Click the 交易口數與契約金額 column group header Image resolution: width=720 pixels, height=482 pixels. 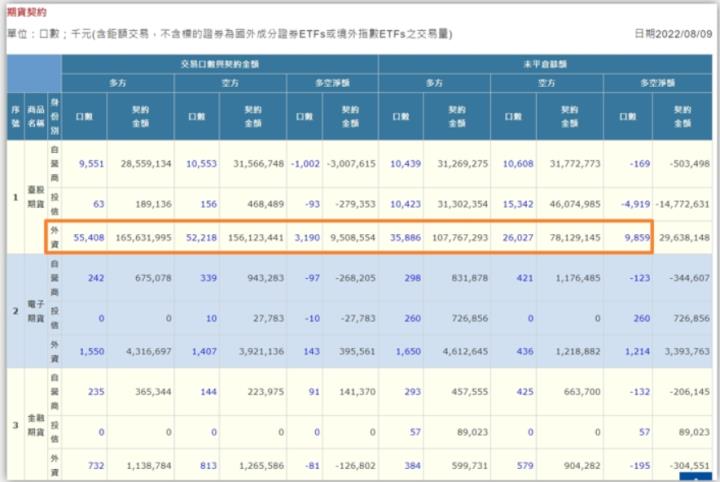point(219,64)
